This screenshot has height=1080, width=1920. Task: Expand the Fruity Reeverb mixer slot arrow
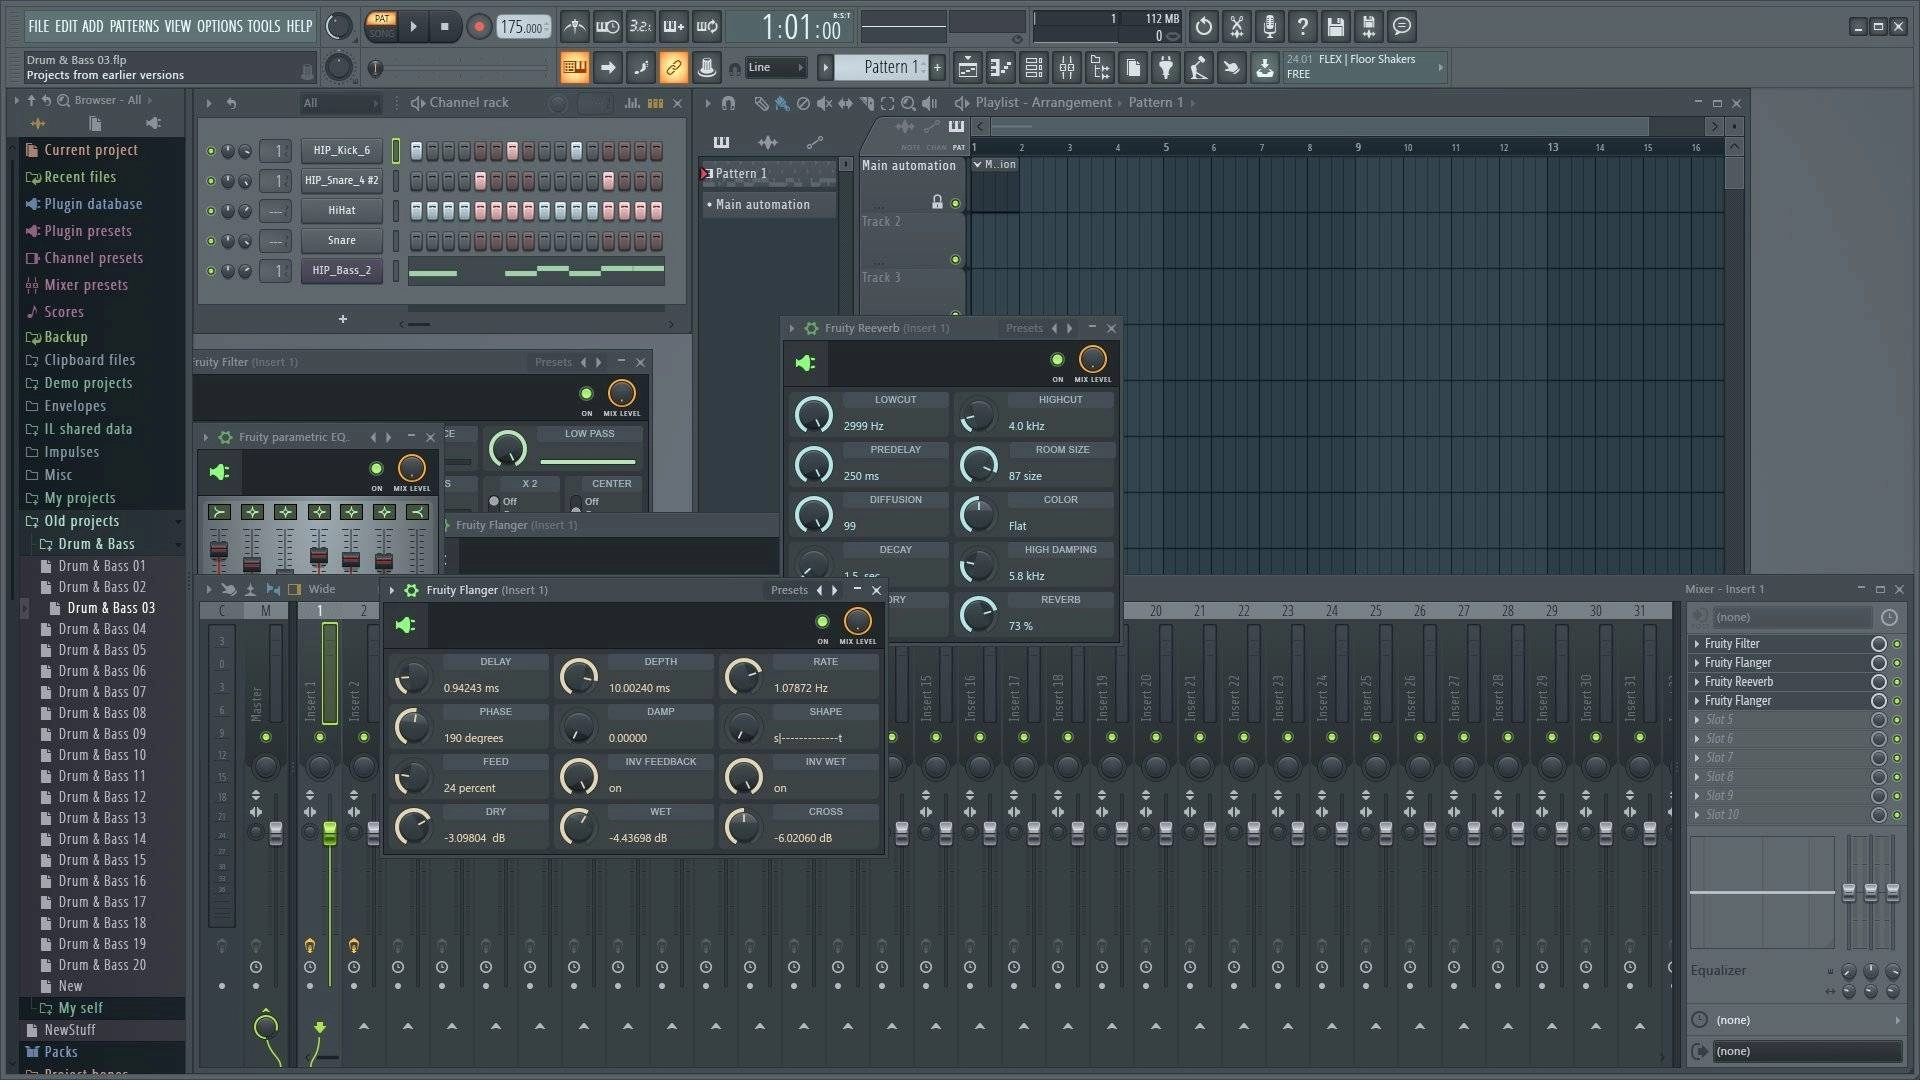(x=1697, y=682)
